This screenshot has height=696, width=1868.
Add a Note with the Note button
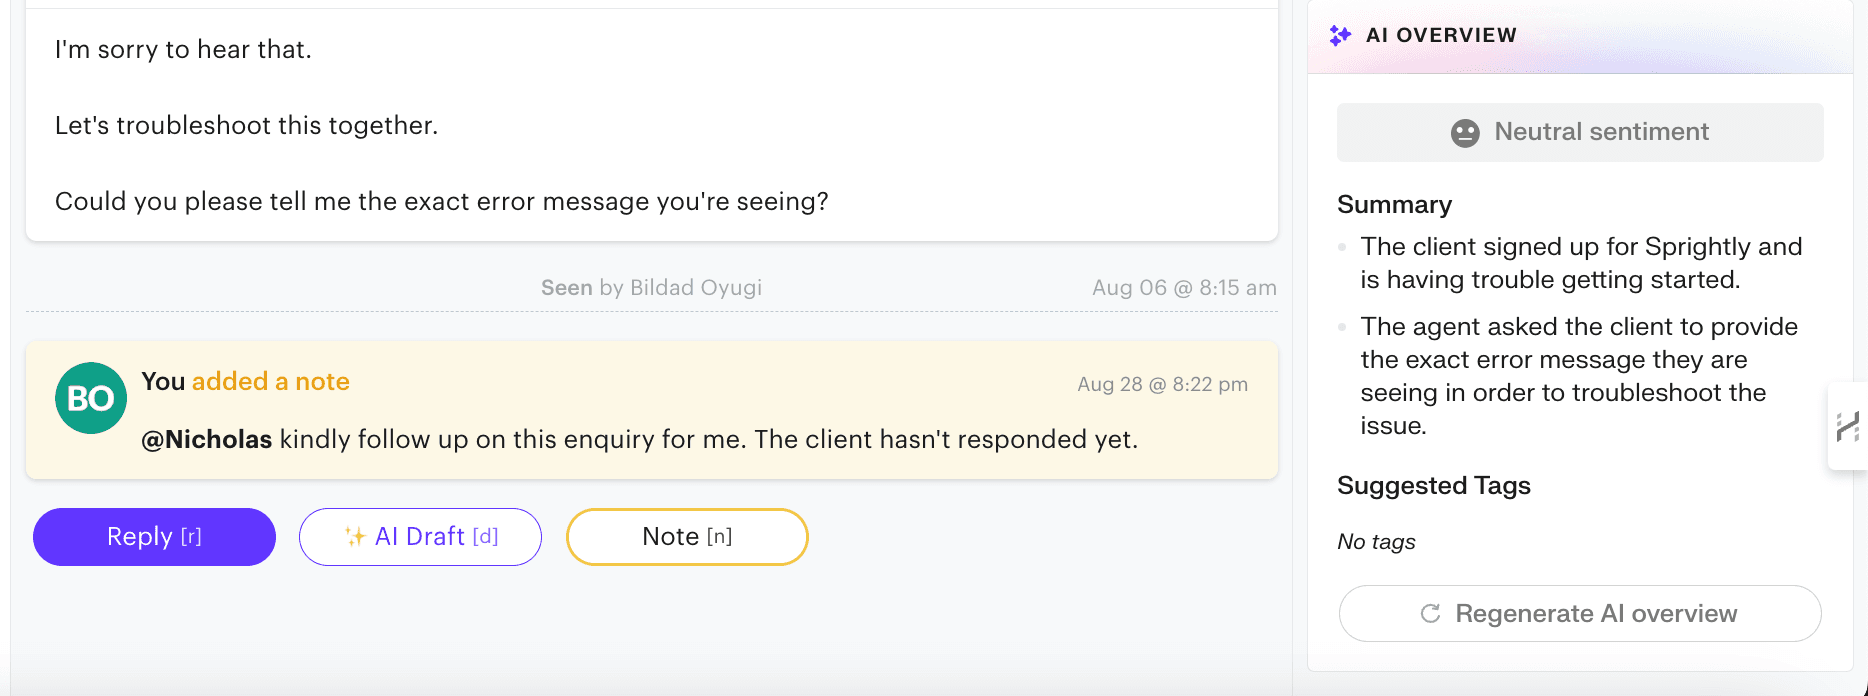pyautogui.click(x=687, y=537)
